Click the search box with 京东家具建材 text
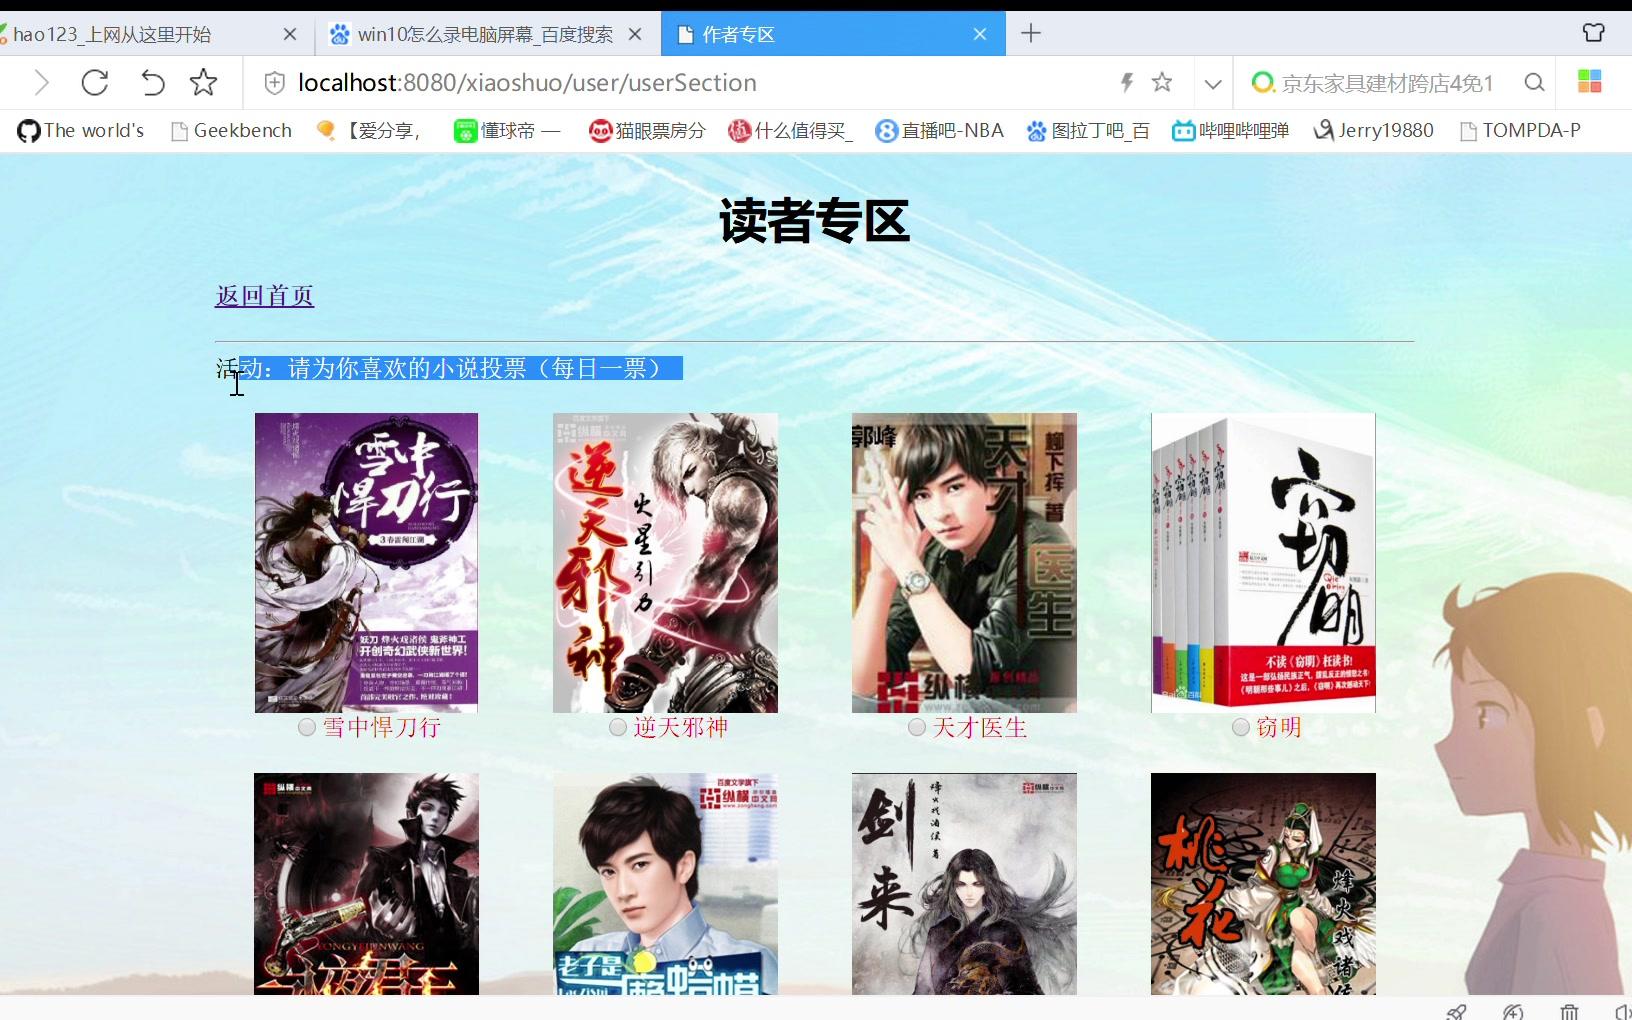The width and height of the screenshot is (1632, 1020). [x=1388, y=83]
